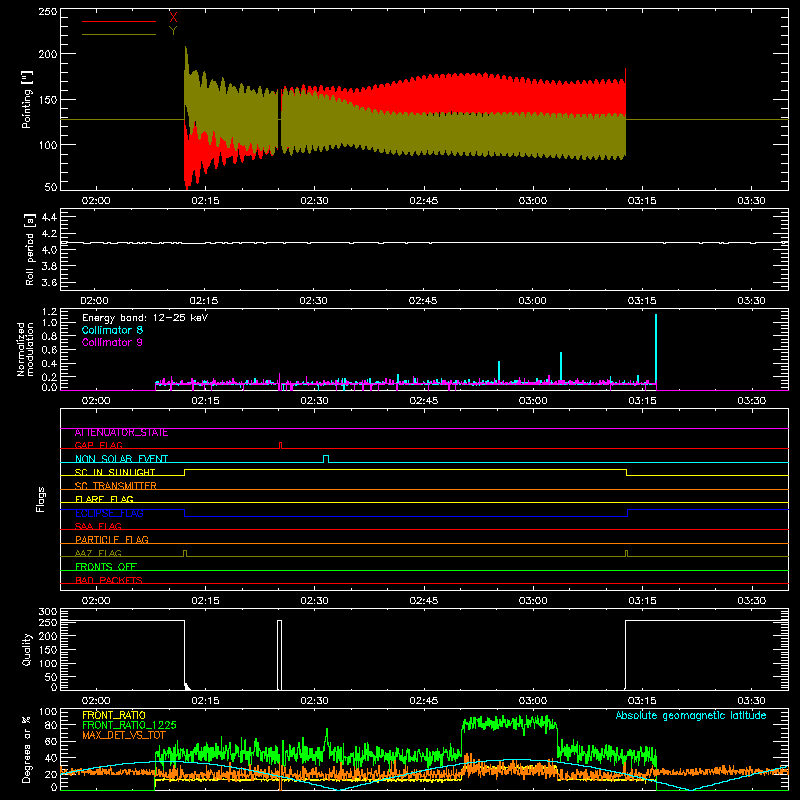Click the GAP_FLAG label

coord(98,445)
